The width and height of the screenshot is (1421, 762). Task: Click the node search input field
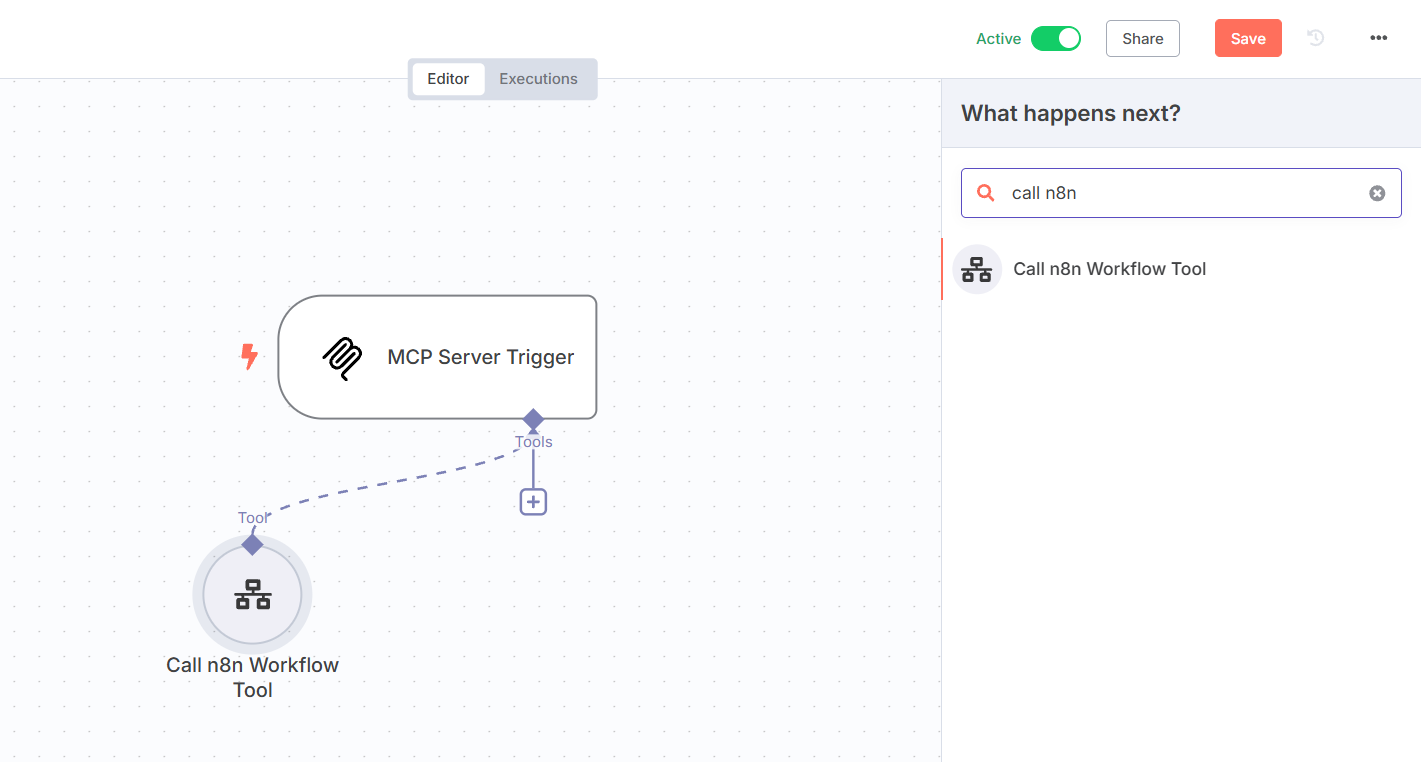pos(1181,193)
